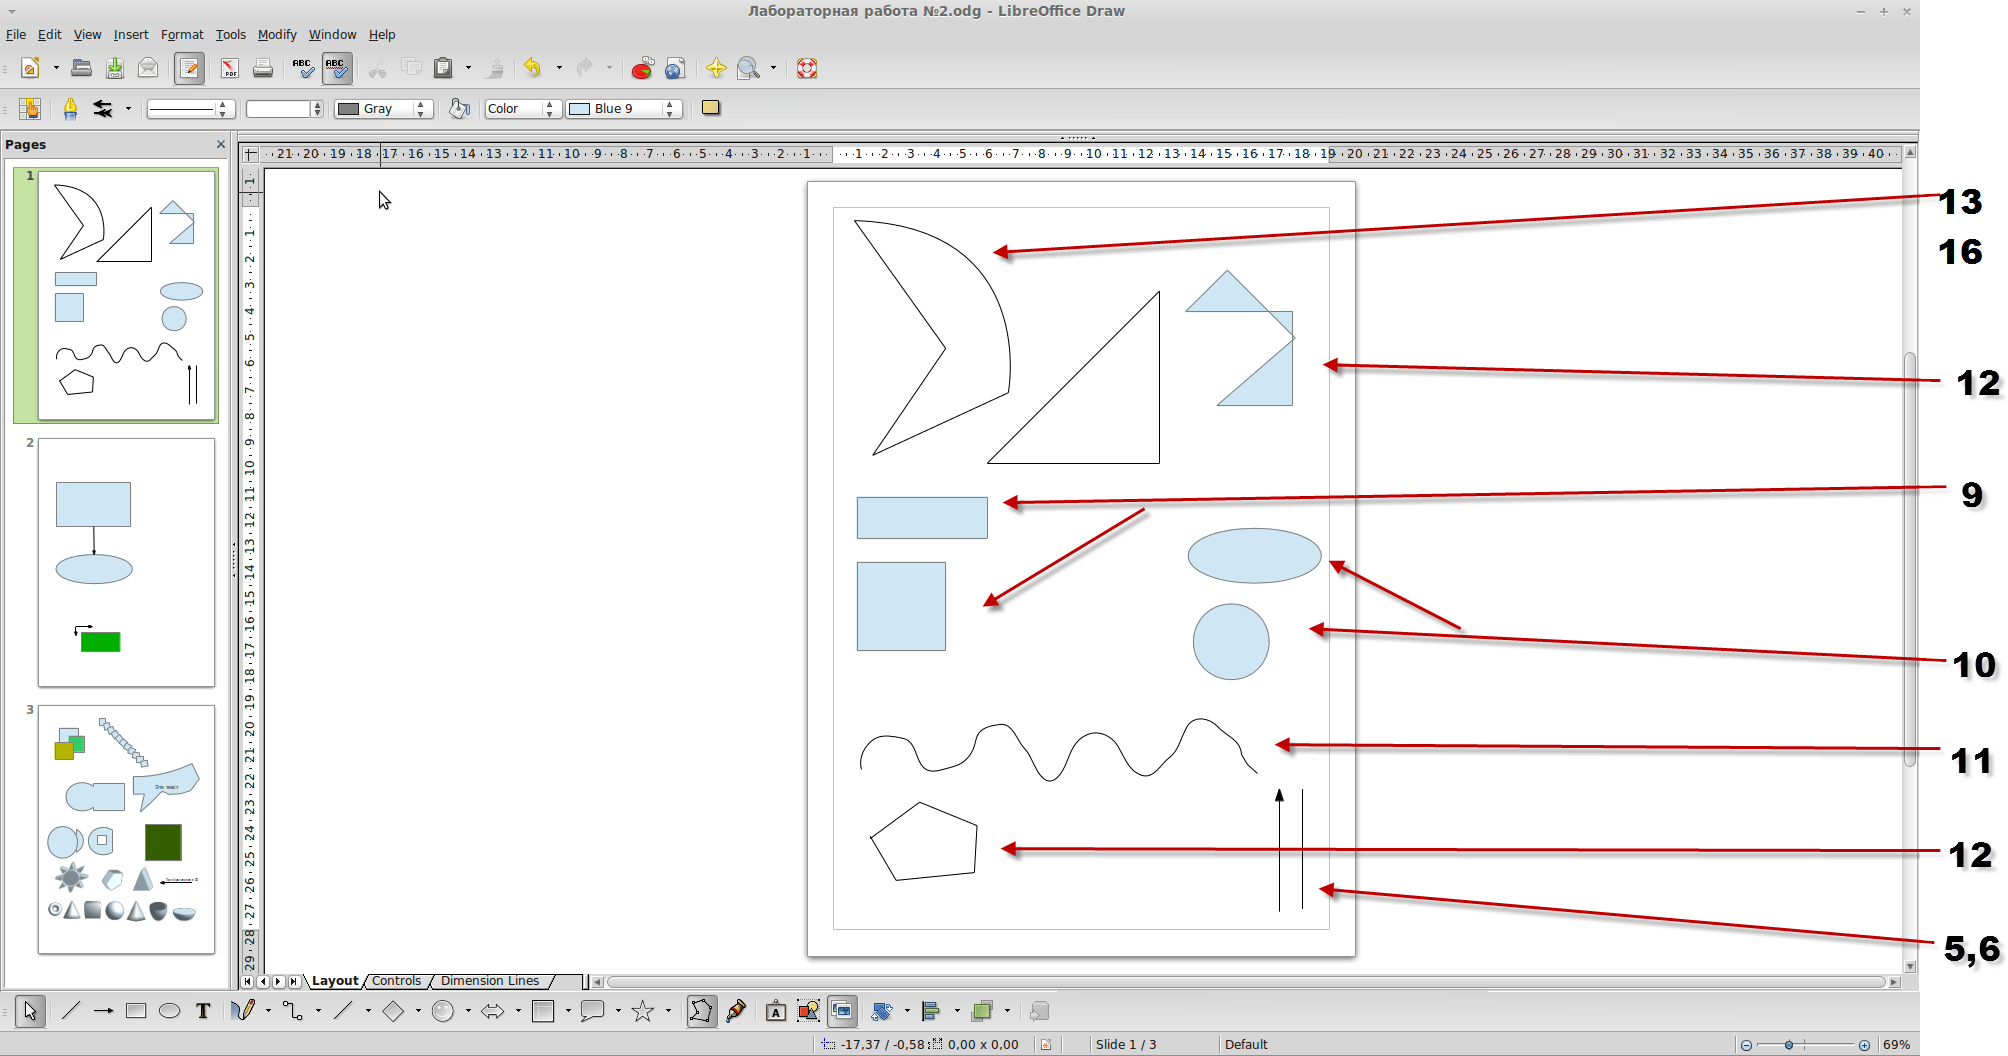The image size is (2008, 1056).
Task: Choose the Ellipse tool
Action: coord(169,1011)
